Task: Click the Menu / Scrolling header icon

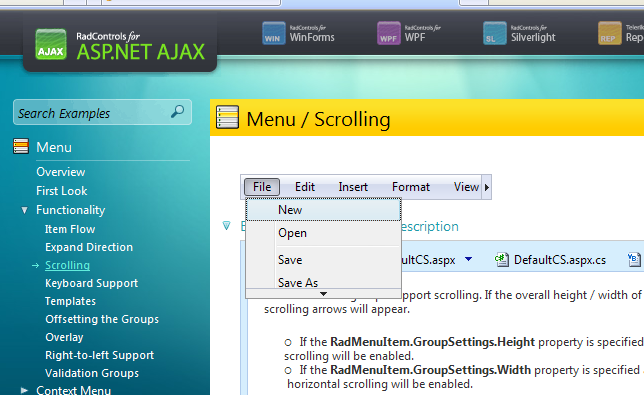Action: 228,117
